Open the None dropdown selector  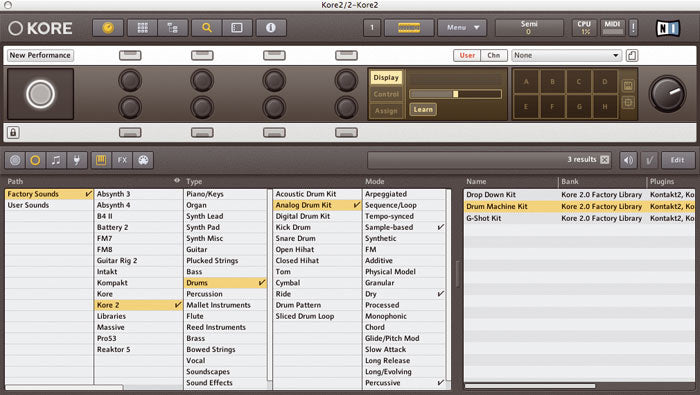tap(567, 55)
